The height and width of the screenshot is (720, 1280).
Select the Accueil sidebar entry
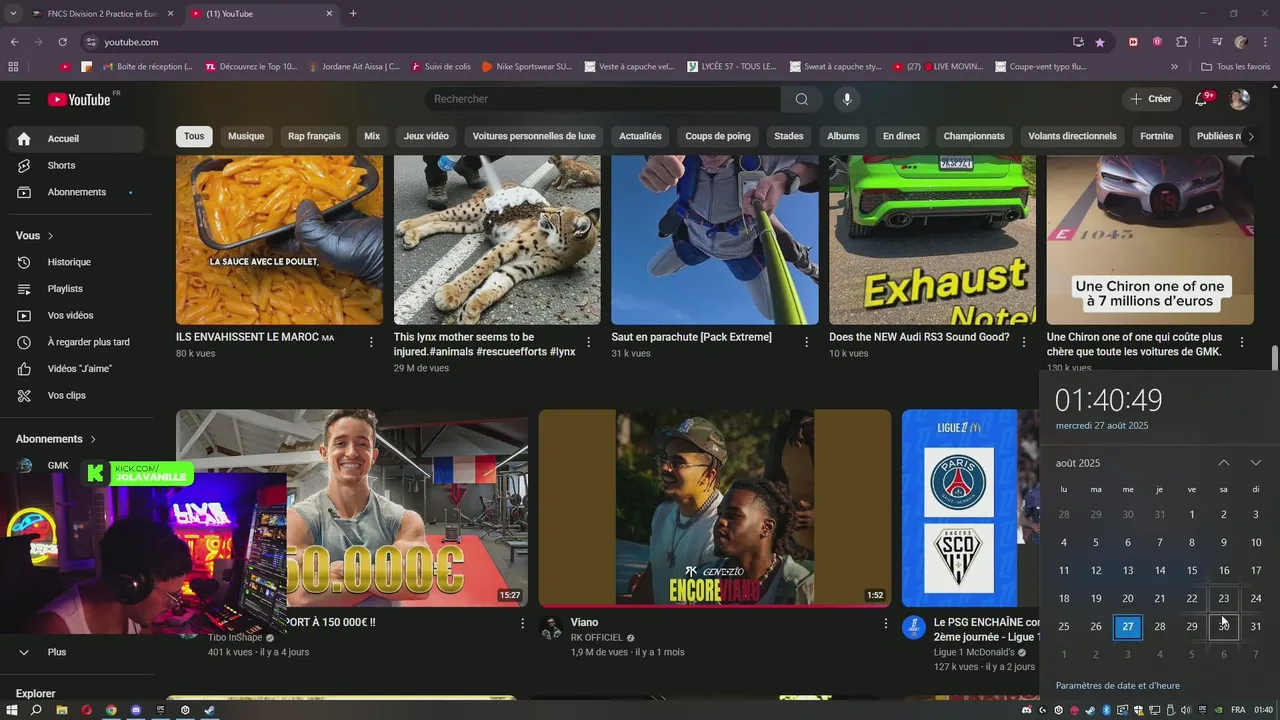pyautogui.click(x=76, y=139)
